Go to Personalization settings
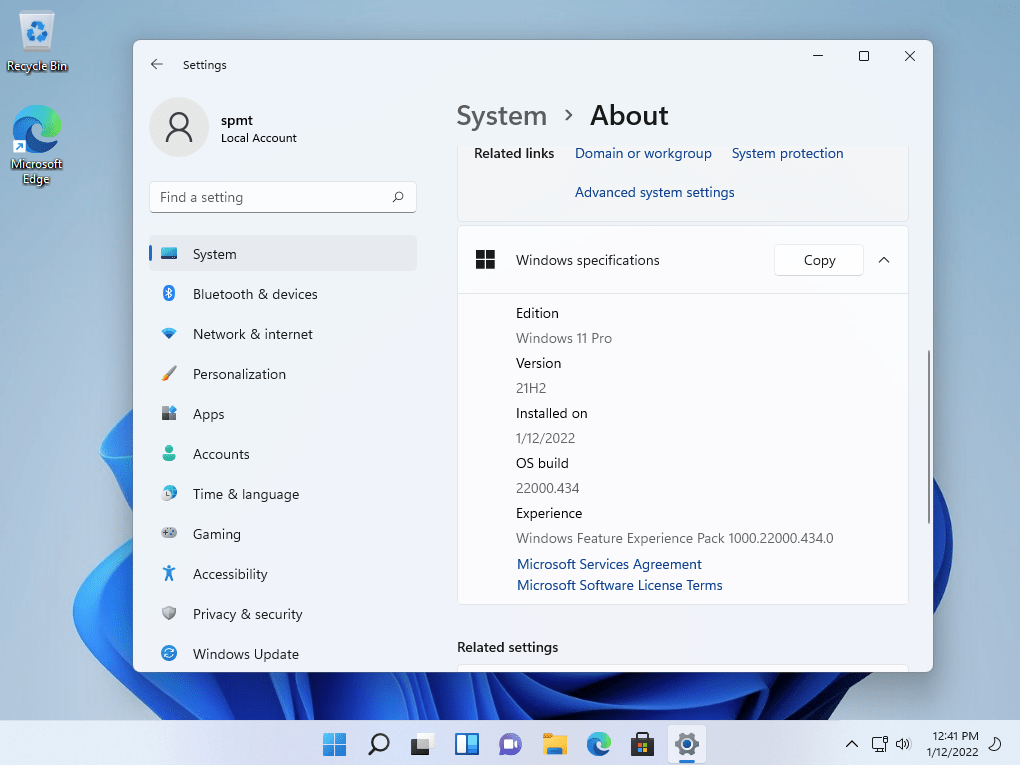Screen dimensions: 1020x765 pos(283,374)
